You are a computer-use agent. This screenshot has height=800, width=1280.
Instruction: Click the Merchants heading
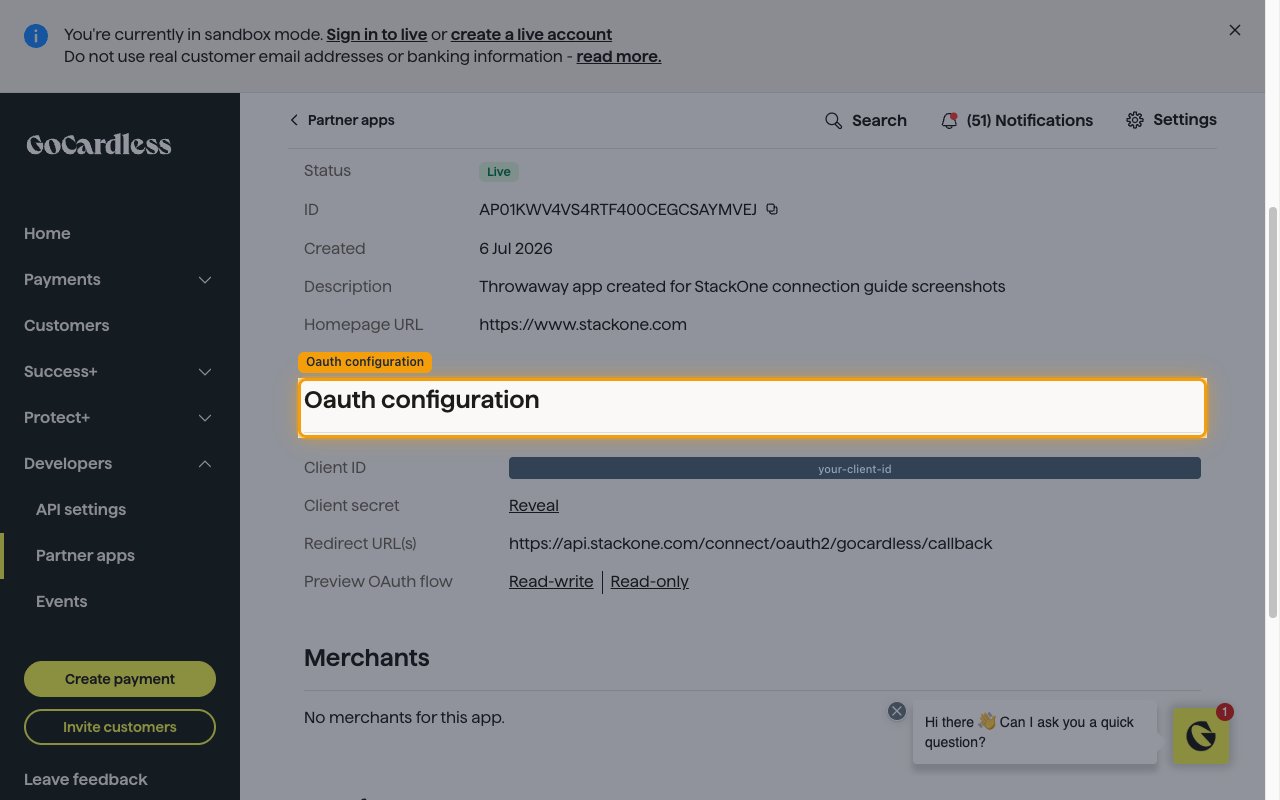click(367, 657)
